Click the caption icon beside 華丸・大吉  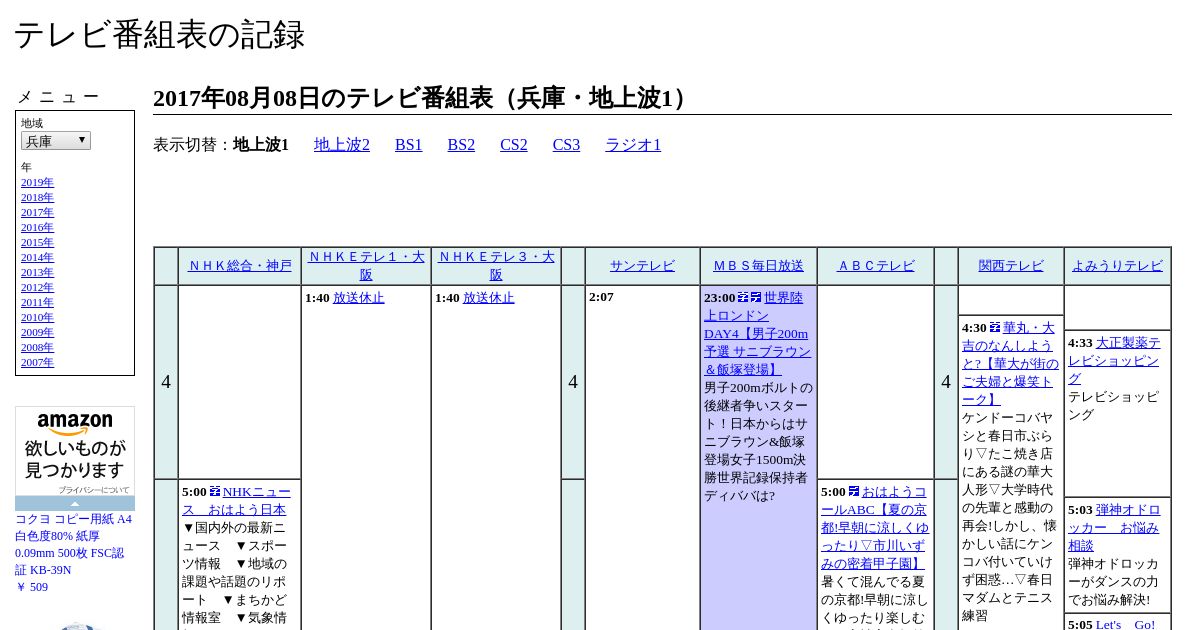click(x=995, y=328)
